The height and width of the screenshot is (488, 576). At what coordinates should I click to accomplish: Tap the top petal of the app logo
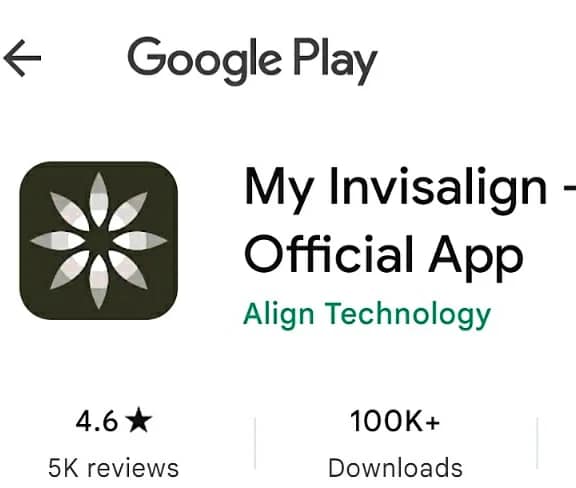(x=98, y=200)
